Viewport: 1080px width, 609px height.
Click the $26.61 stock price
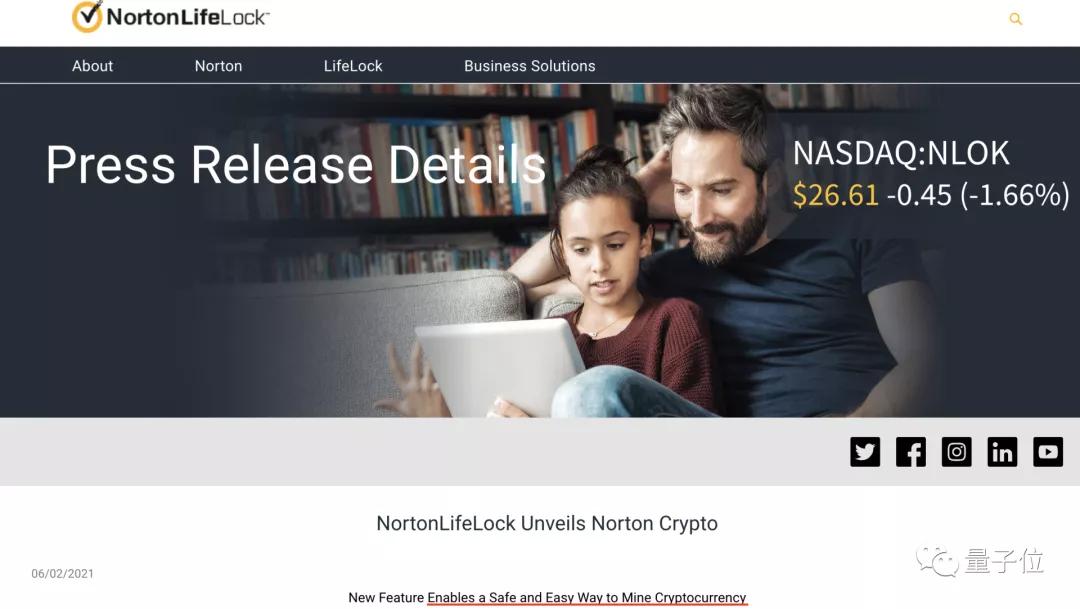835,195
